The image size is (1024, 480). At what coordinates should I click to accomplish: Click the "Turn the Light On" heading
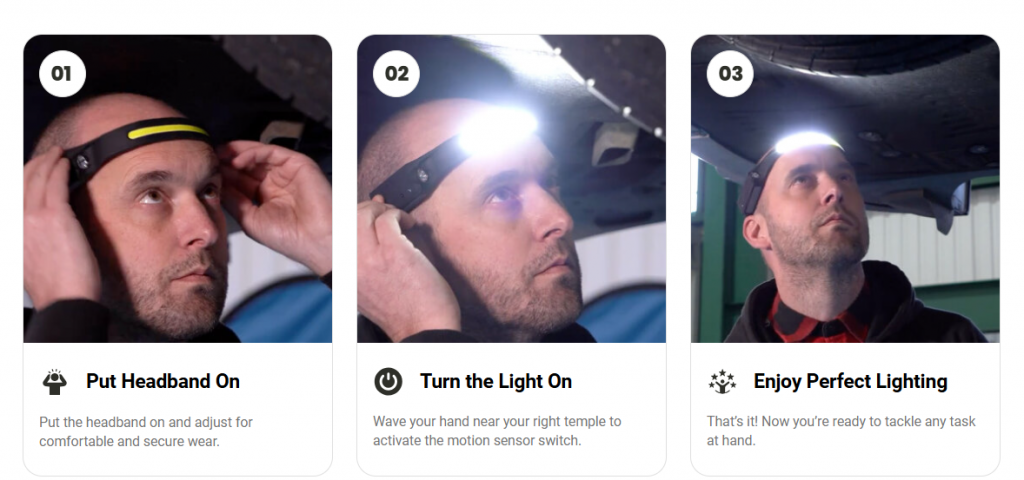click(496, 381)
